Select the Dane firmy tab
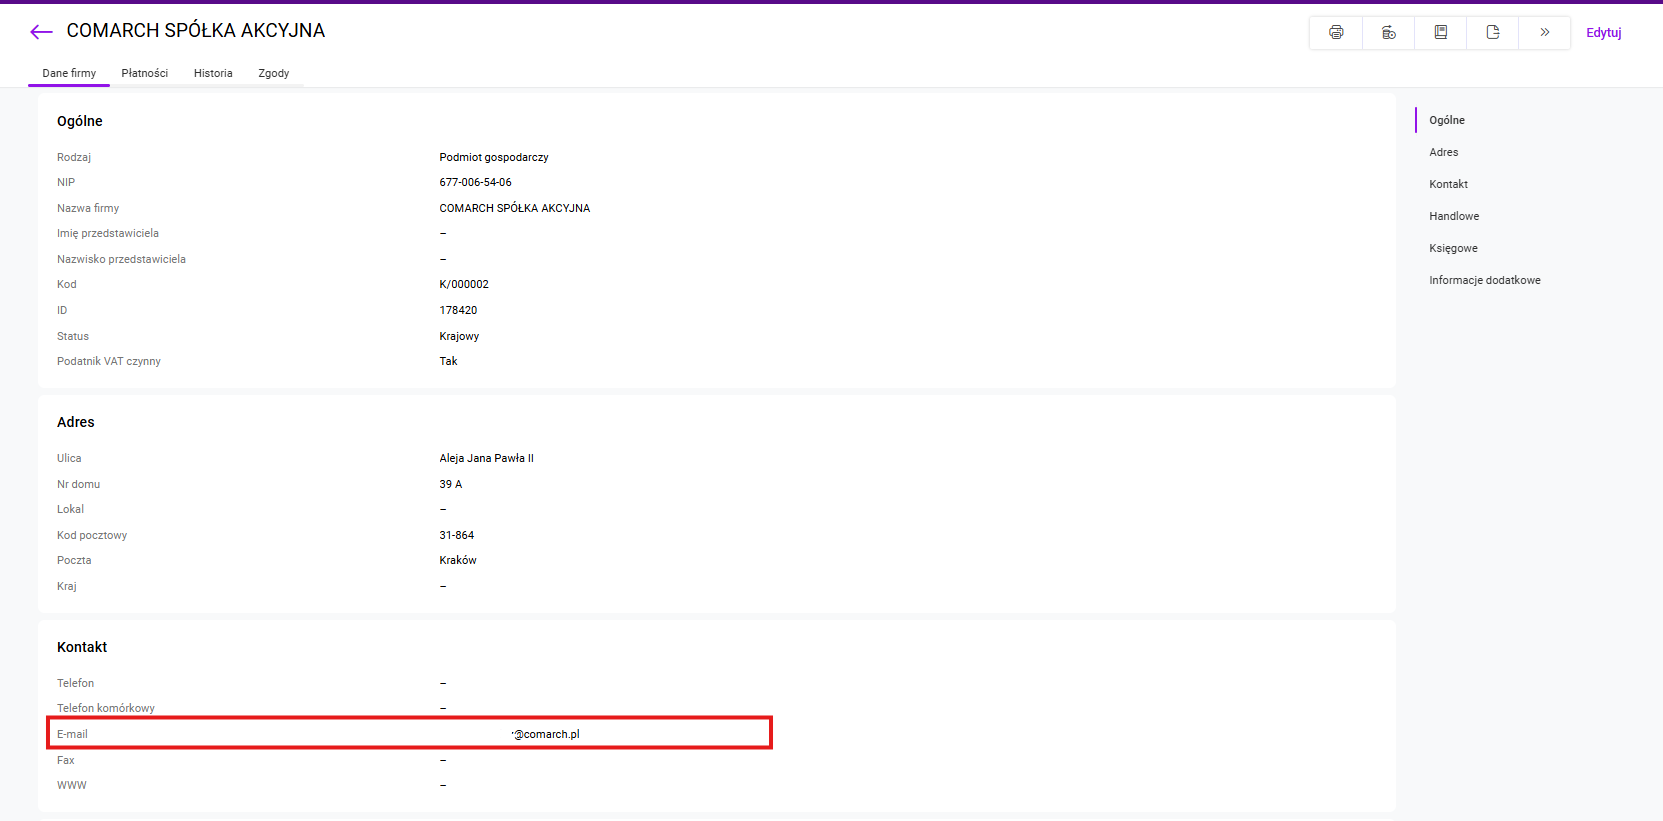 click(69, 73)
